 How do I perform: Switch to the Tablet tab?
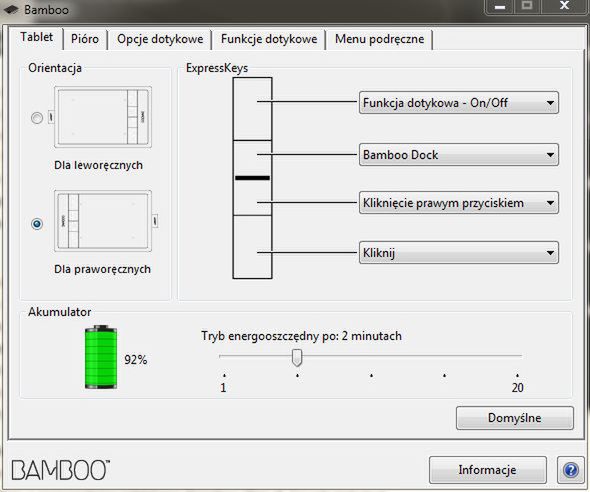(x=36, y=37)
